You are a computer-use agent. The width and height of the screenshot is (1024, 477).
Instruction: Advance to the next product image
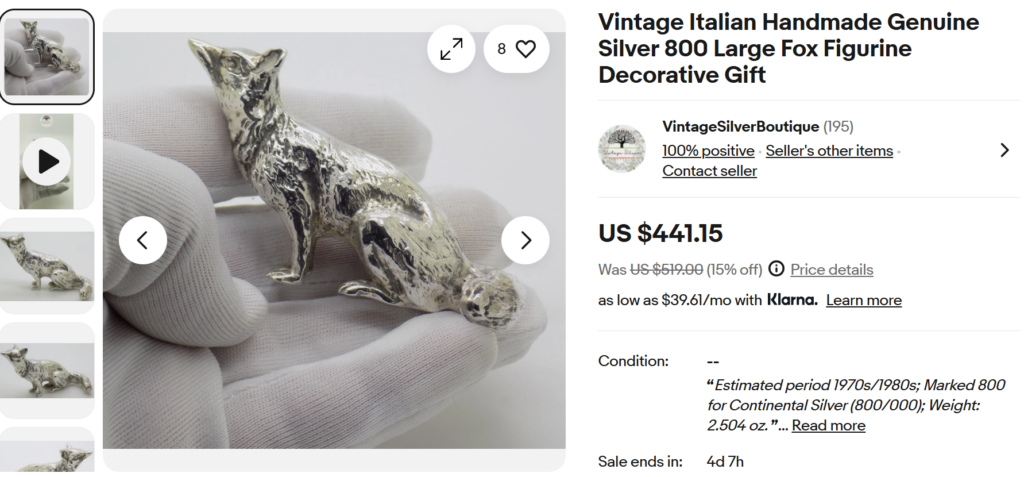point(525,240)
